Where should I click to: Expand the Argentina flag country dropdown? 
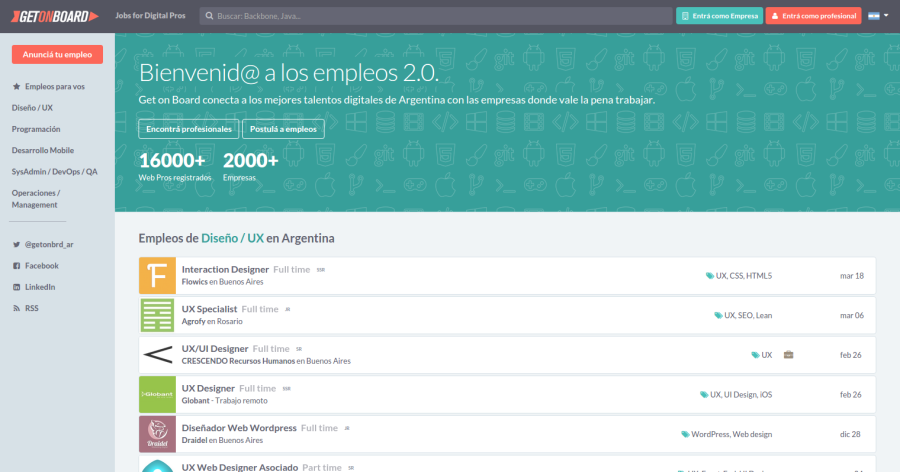pyautogui.click(x=878, y=16)
